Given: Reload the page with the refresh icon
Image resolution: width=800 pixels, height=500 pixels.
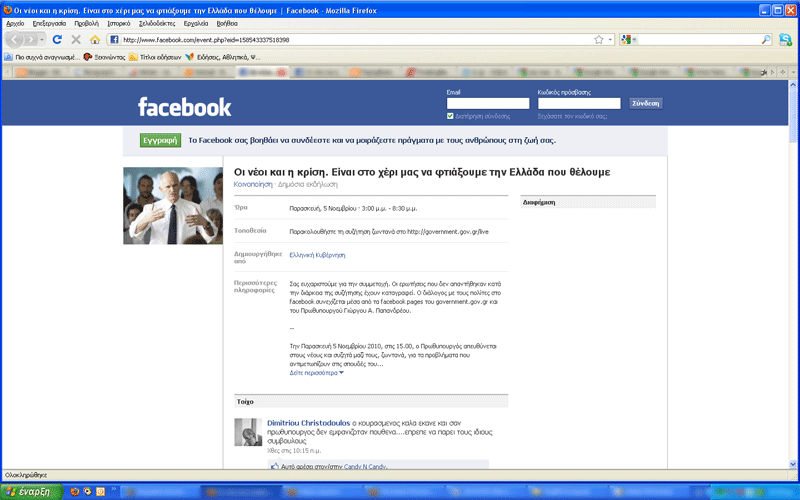Looking at the screenshot, I should click(57, 39).
